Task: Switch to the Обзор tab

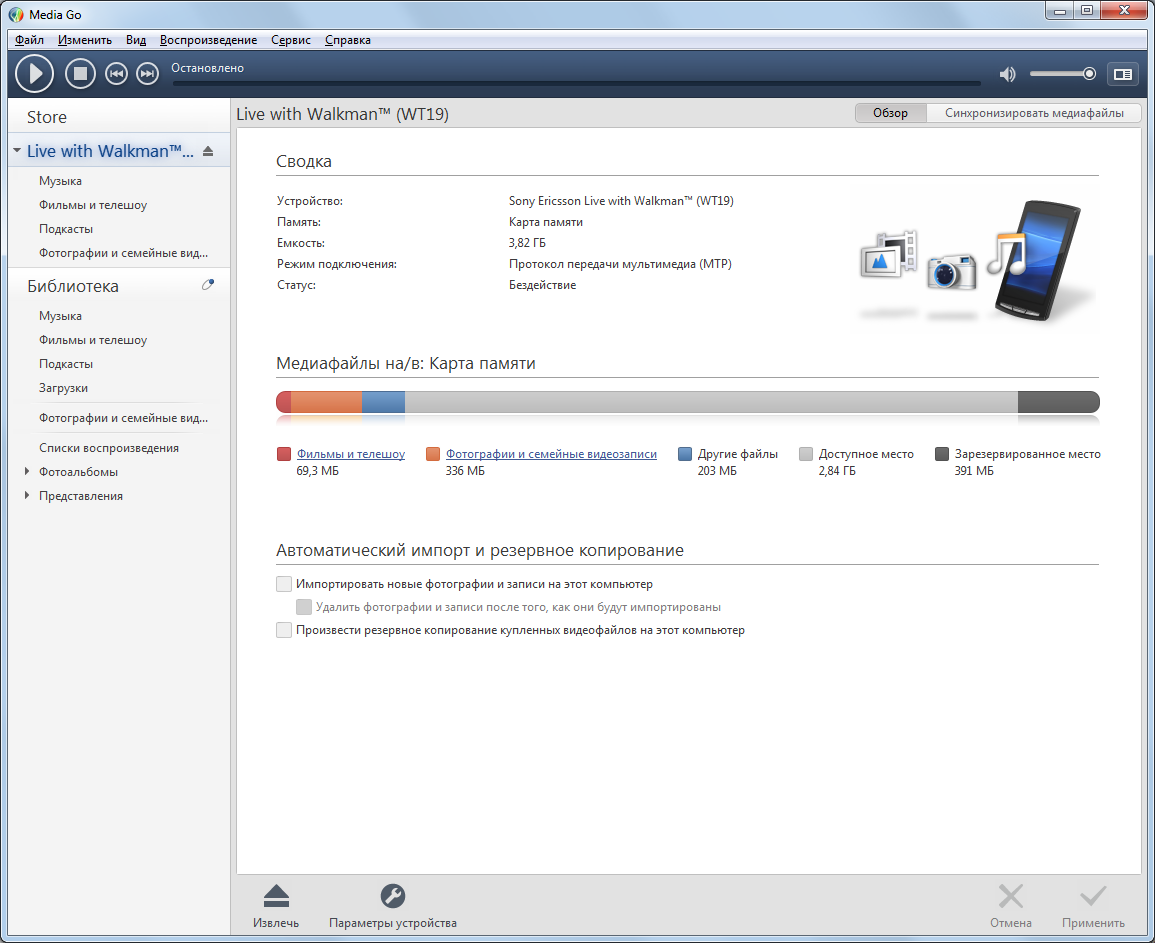Action: pyautogui.click(x=891, y=113)
